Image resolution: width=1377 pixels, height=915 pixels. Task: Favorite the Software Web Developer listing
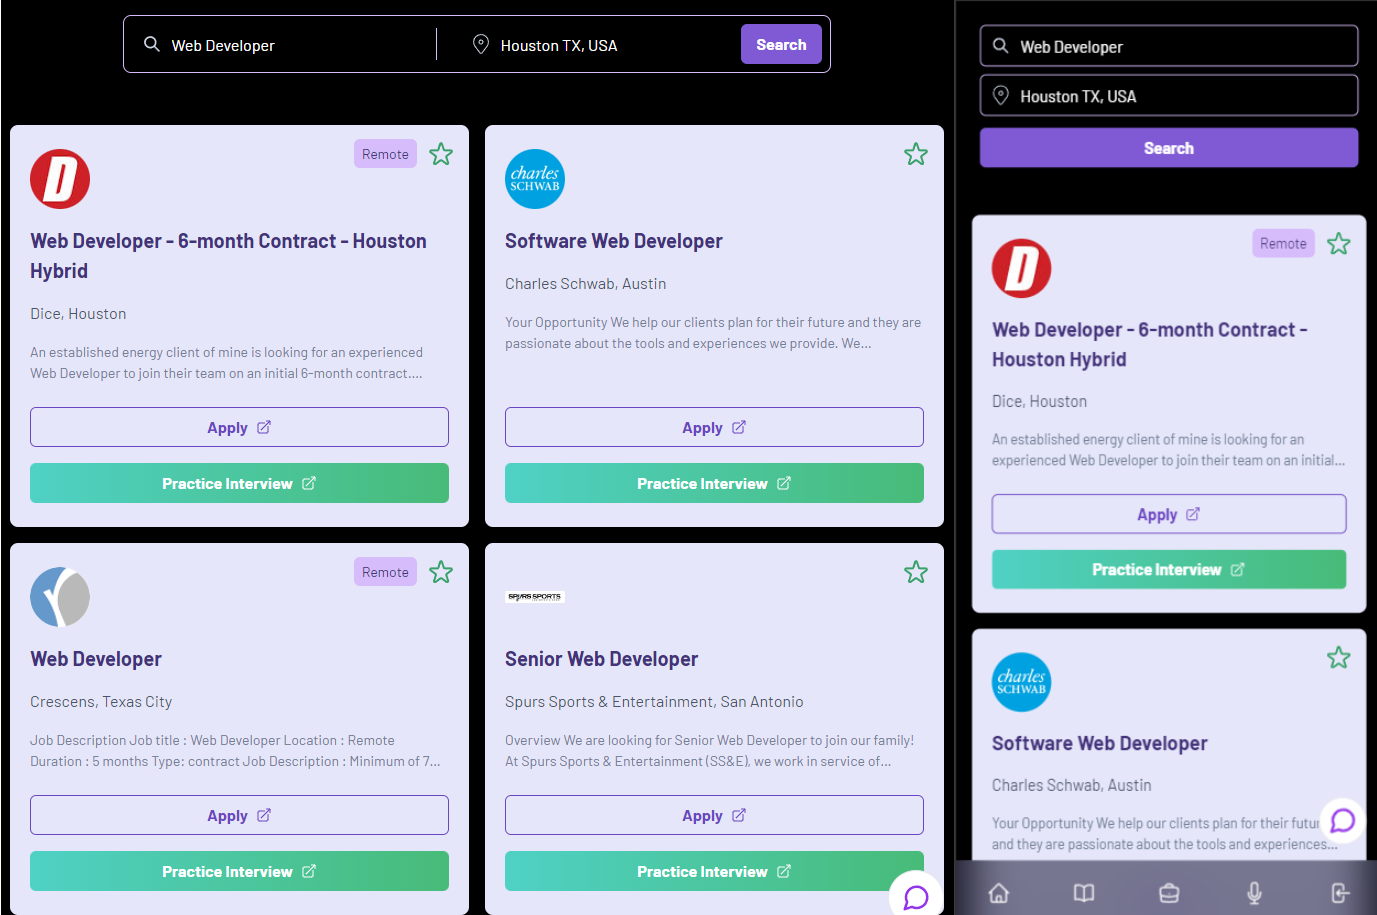916,154
